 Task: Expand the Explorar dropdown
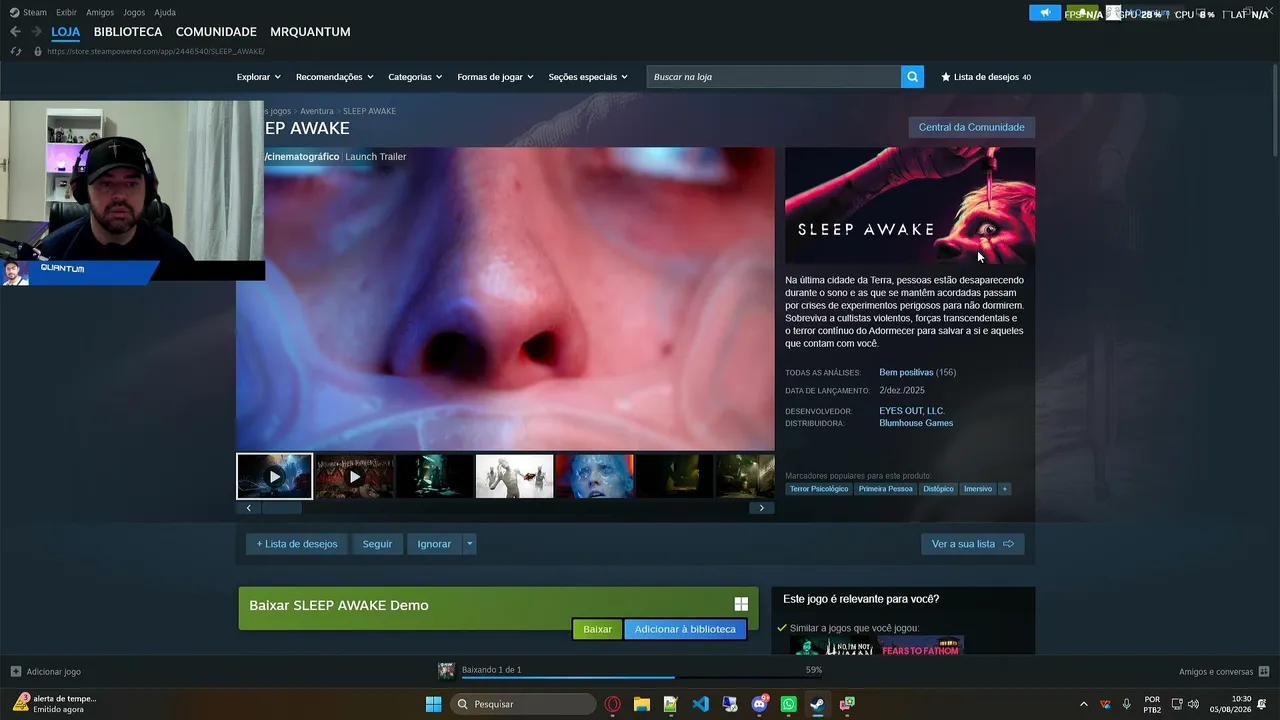[x=259, y=77]
